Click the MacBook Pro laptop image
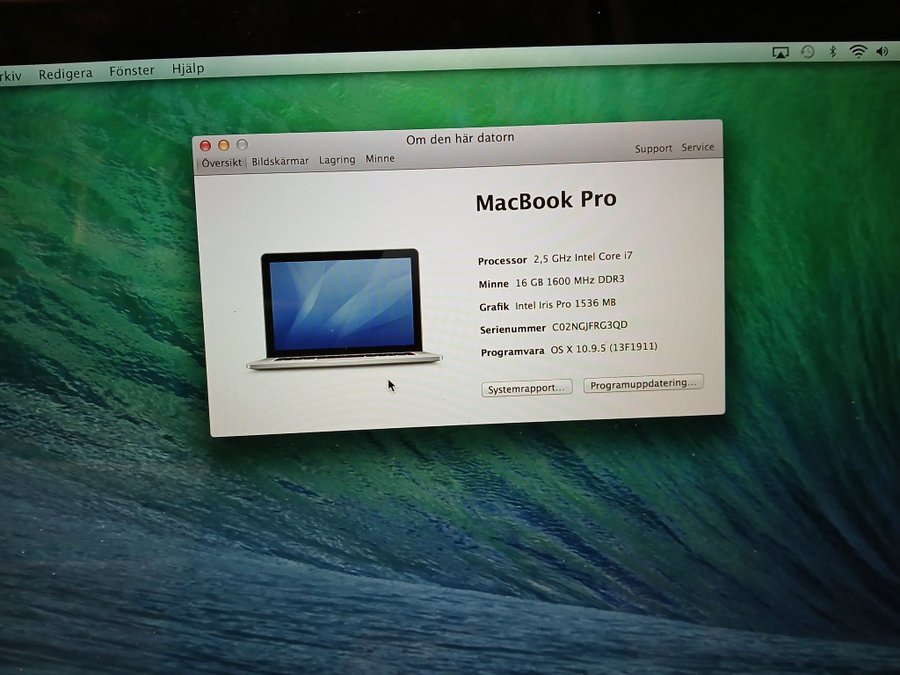This screenshot has height=675, width=900. coord(342,308)
